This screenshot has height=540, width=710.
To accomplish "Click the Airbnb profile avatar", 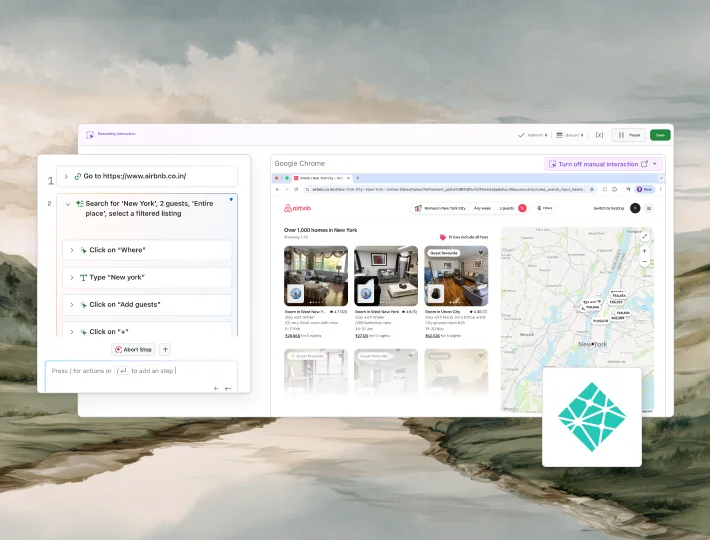I will pos(635,208).
